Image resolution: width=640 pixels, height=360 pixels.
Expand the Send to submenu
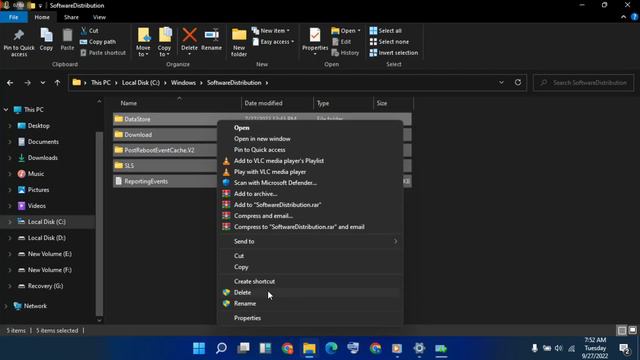310,241
